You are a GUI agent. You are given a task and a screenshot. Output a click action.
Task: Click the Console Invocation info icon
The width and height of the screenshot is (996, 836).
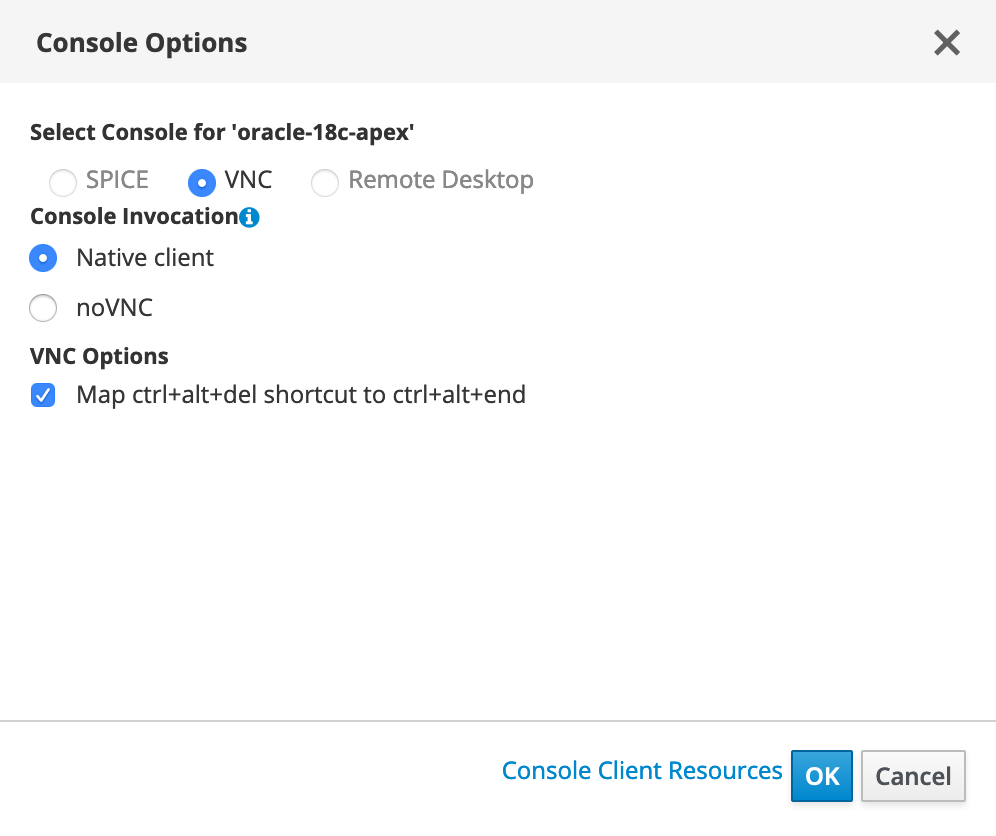[x=250, y=217]
